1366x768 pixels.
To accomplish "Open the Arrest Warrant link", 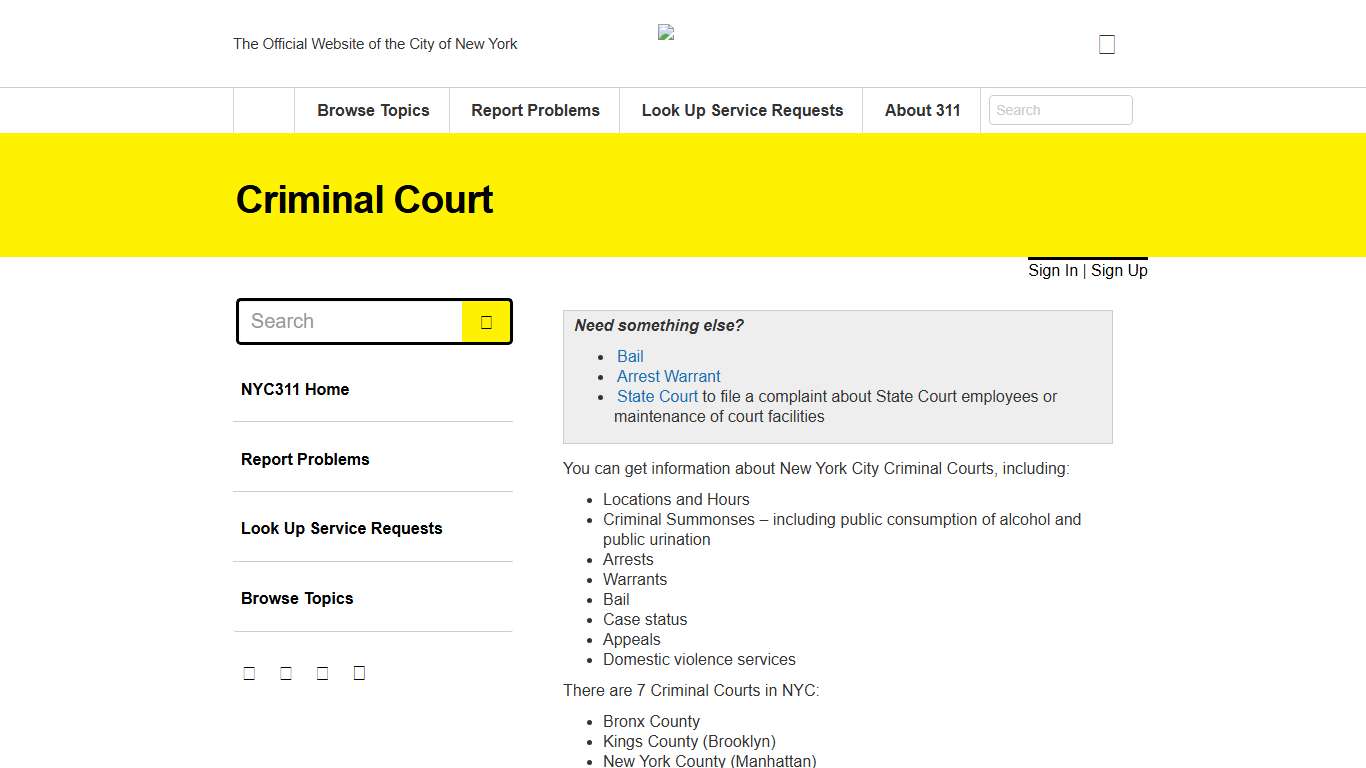I will point(668,376).
